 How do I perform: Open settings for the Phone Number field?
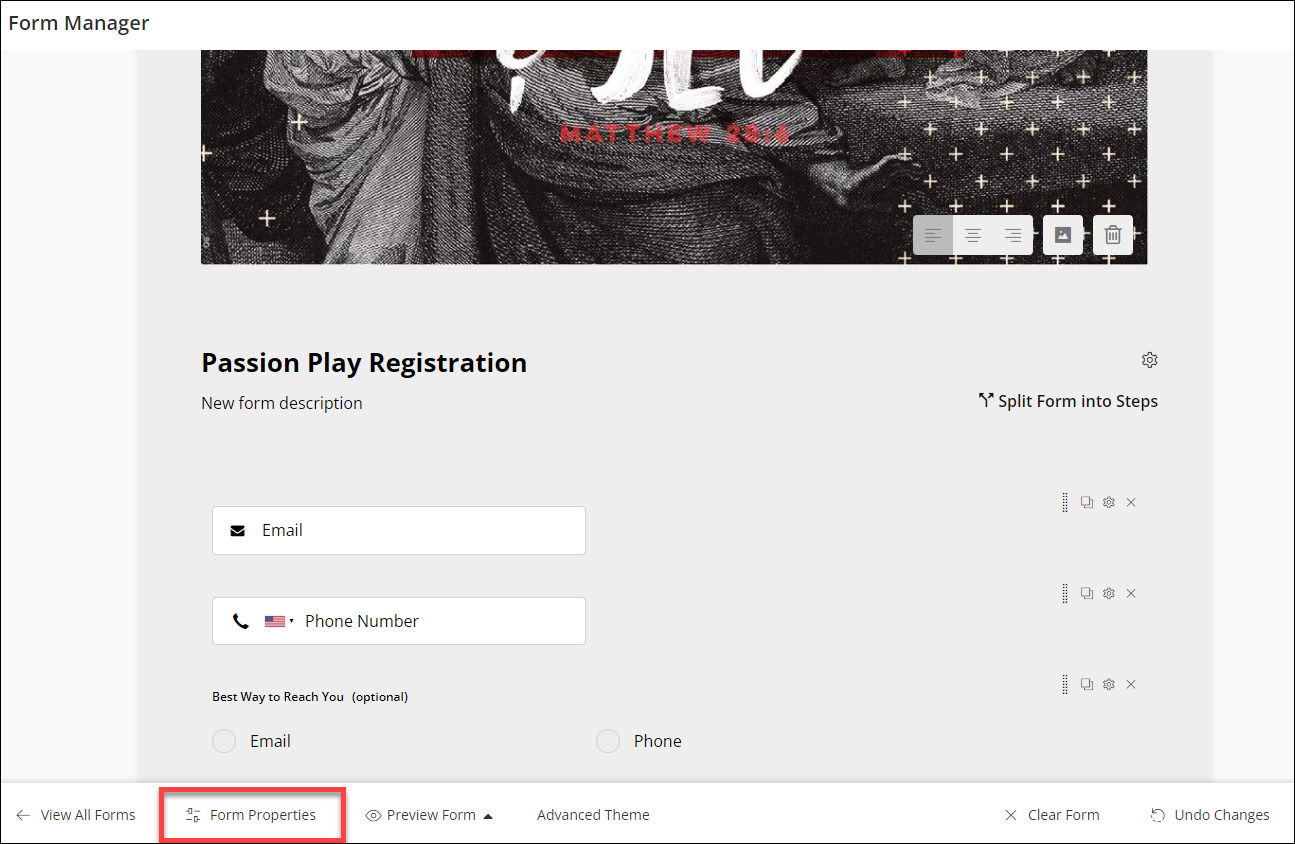[x=1109, y=593]
